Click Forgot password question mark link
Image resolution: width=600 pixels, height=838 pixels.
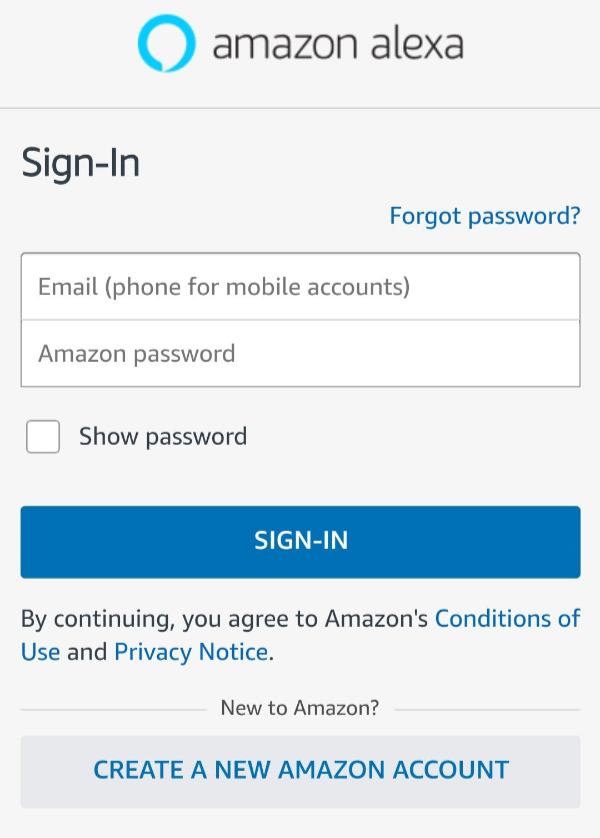(x=484, y=216)
